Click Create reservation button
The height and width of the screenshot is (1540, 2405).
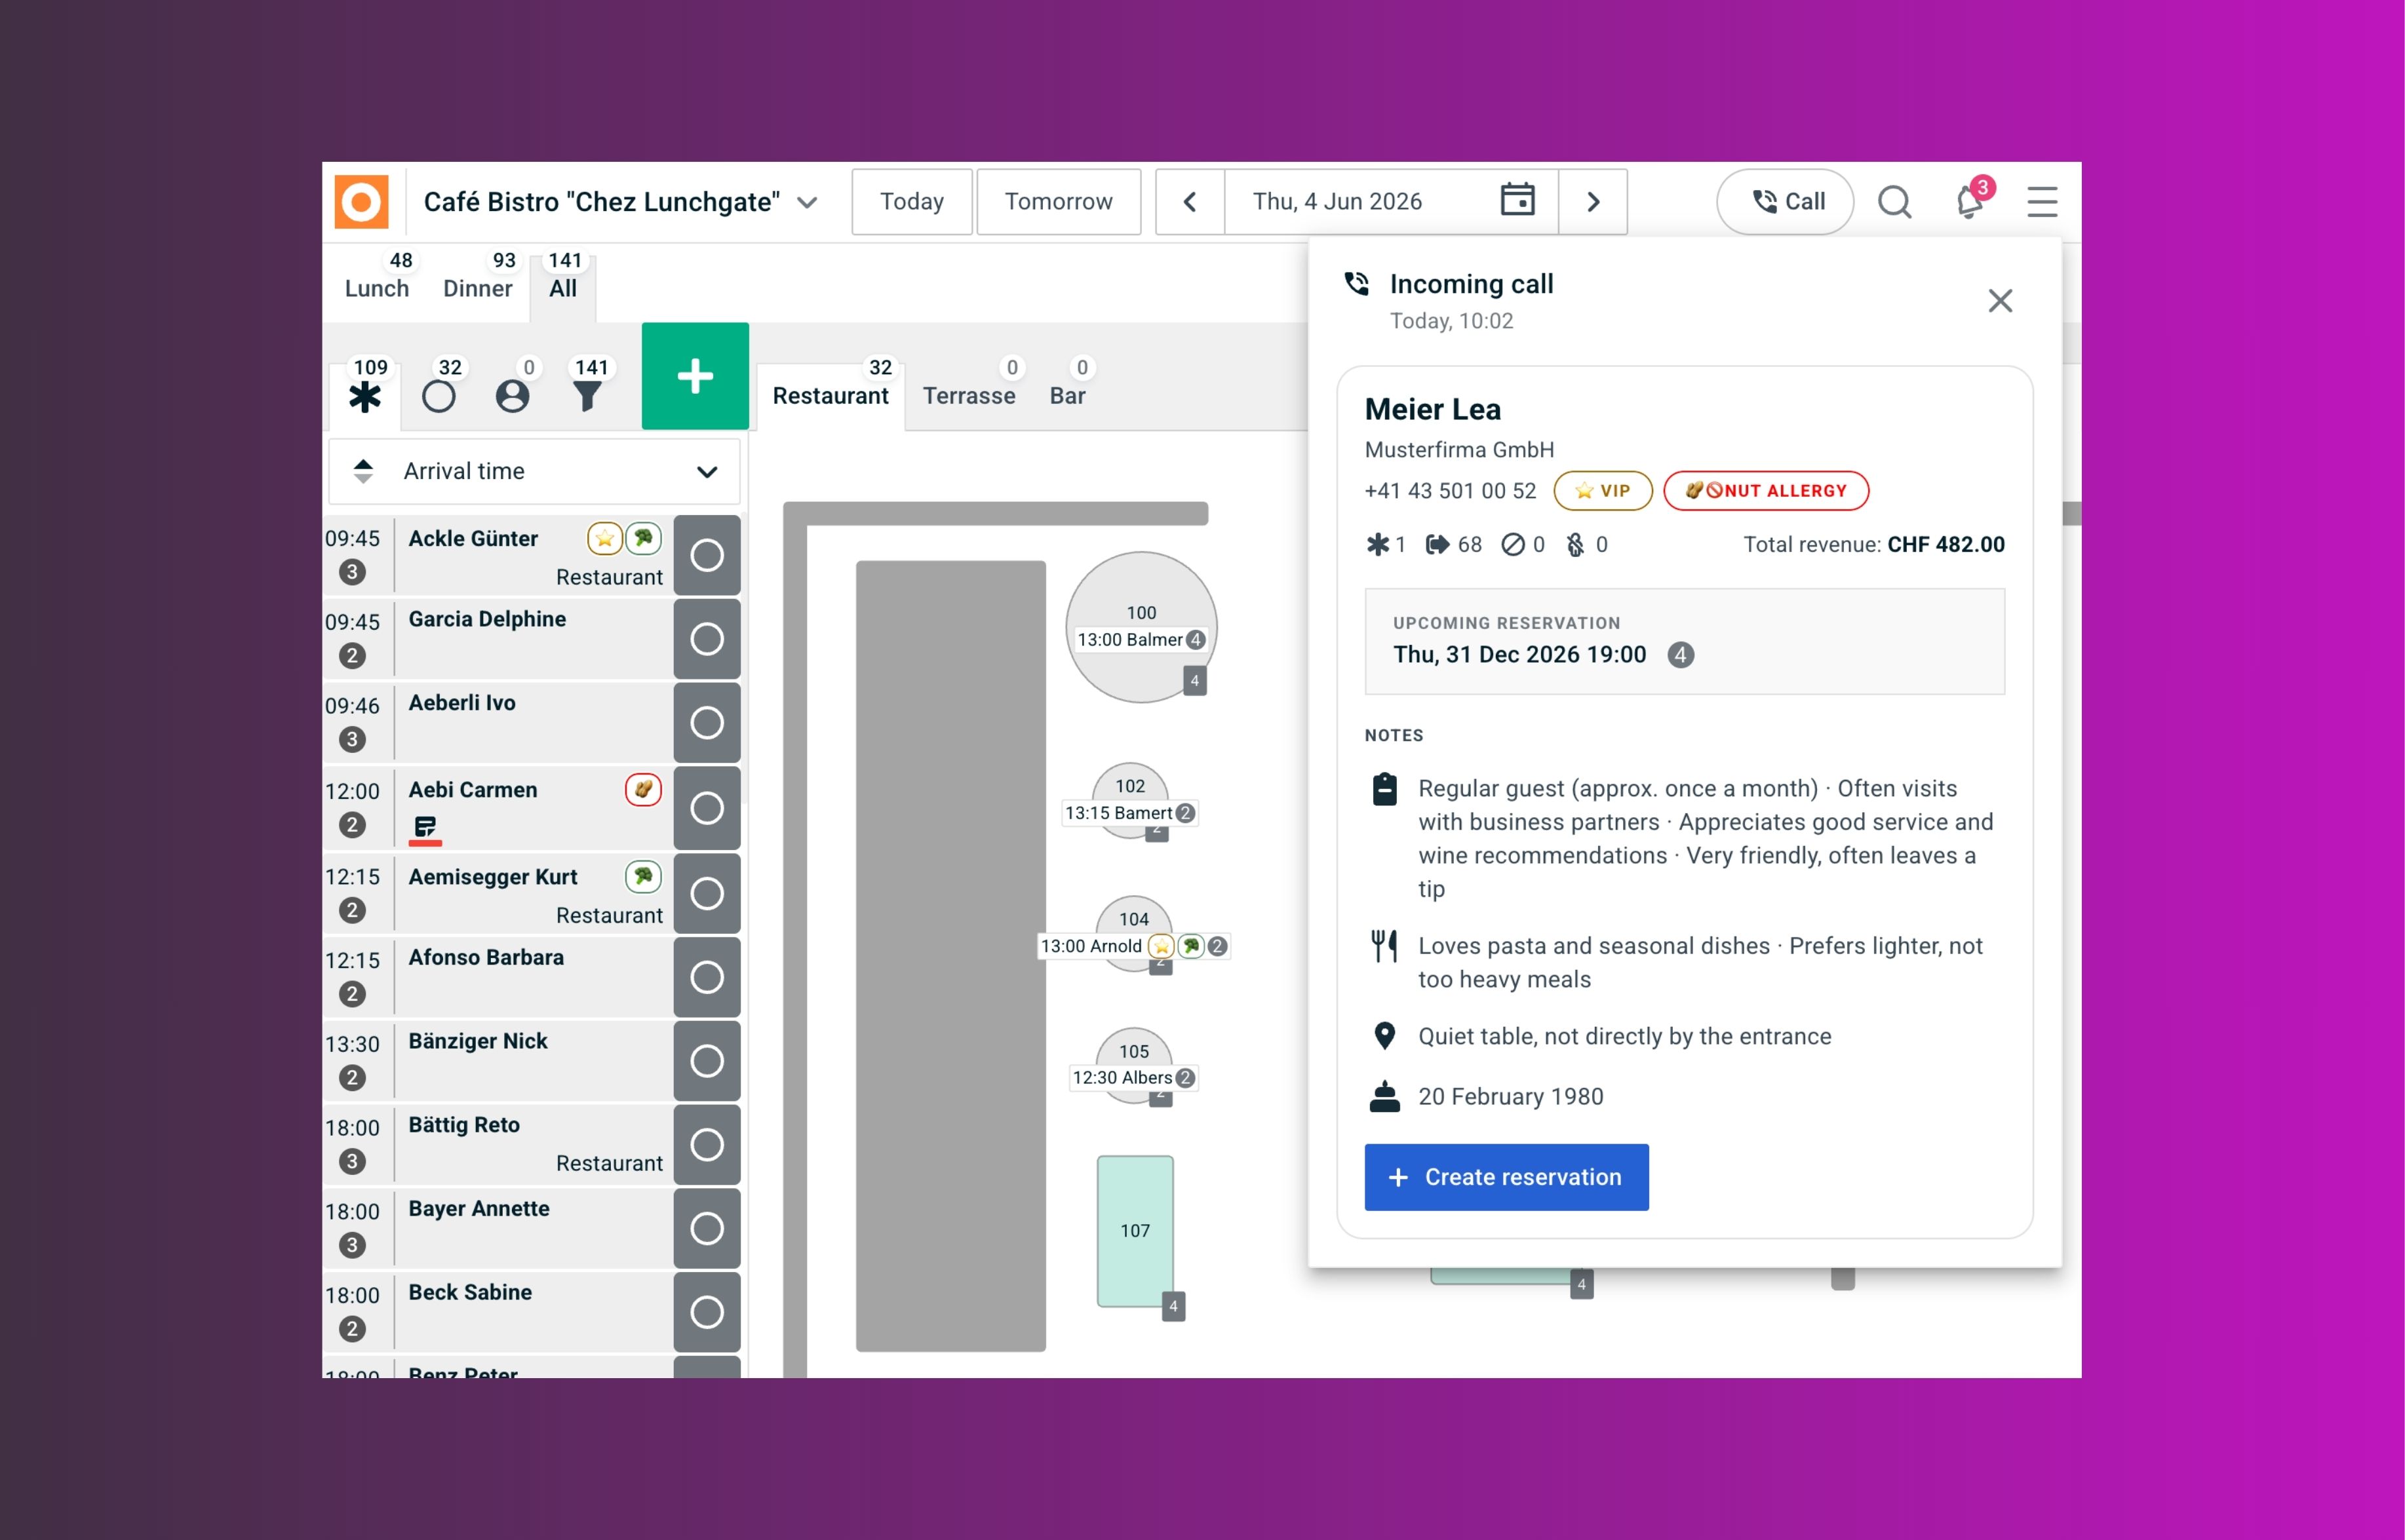point(1506,1177)
